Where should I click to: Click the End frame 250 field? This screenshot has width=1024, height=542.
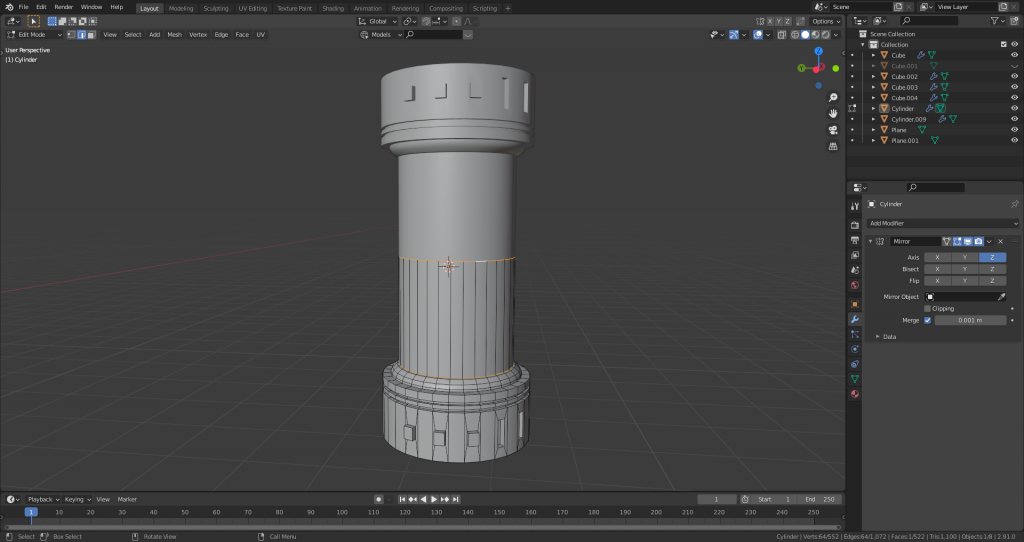click(x=819, y=500)
